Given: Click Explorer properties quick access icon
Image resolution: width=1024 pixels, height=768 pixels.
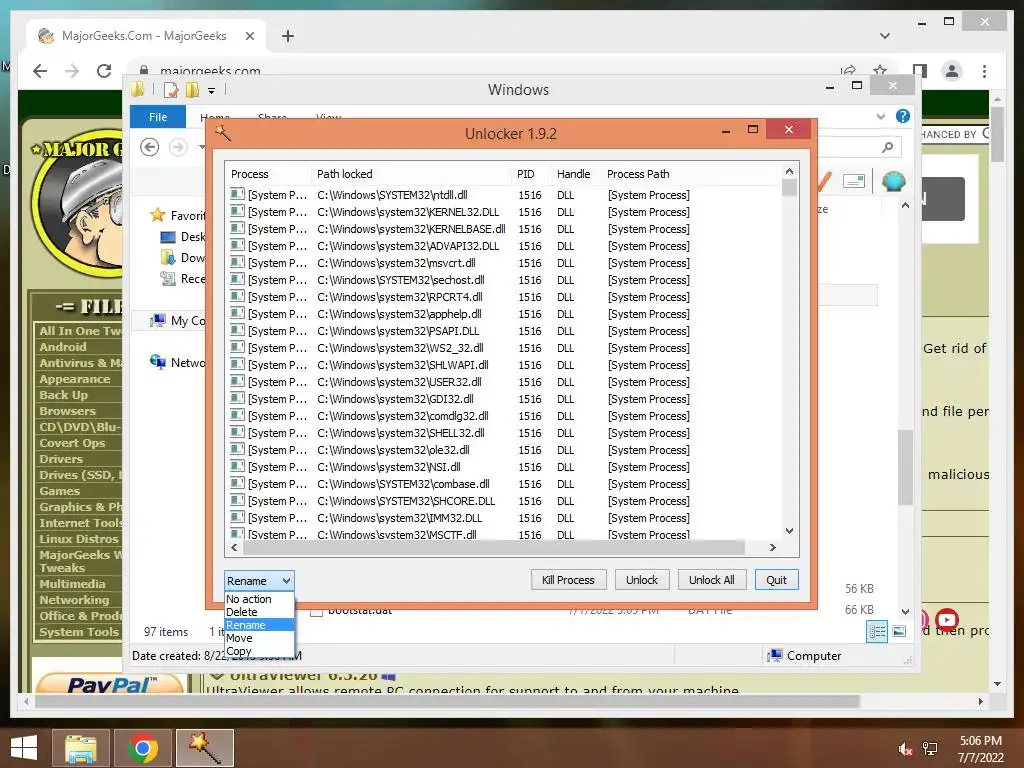Looking at the screenshot, I should pos(170,90).
